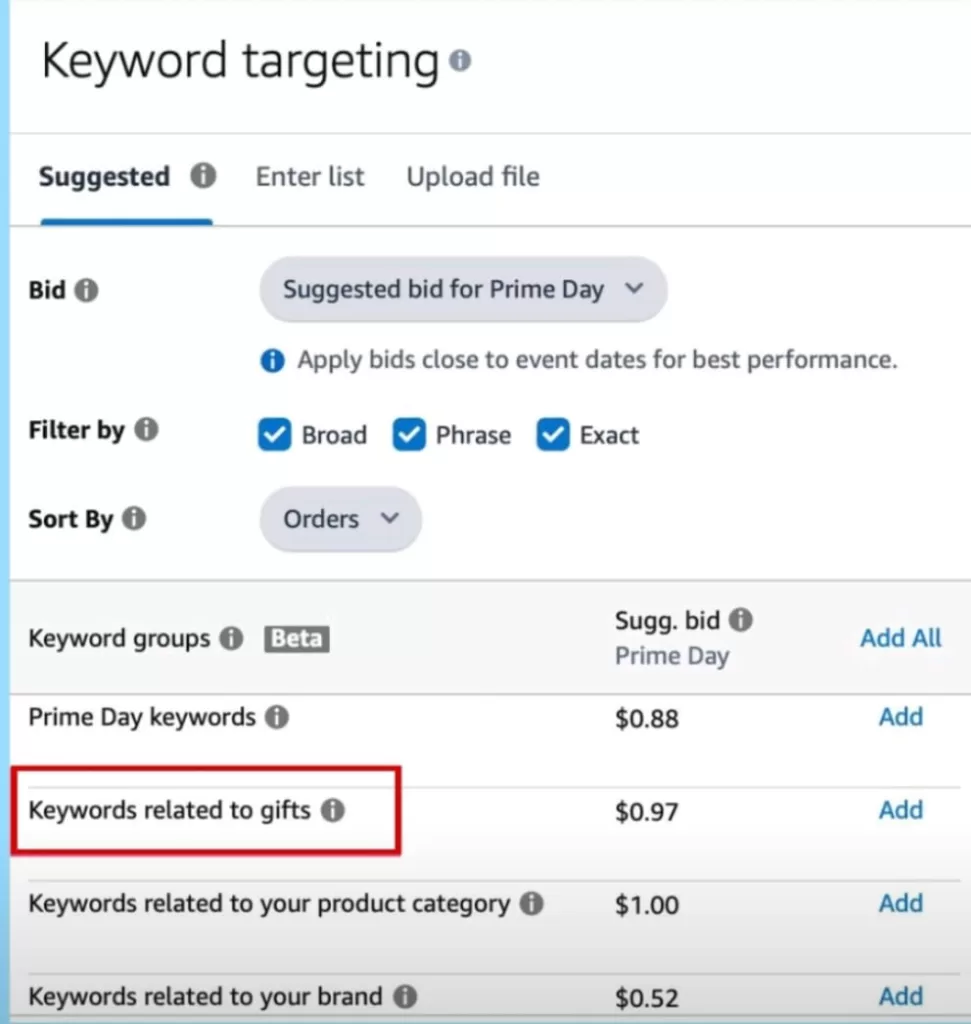The width and height of the screenshot is (971, 1024).
Task: Click info icon beside Keyword groups
Action: [231, 638]
